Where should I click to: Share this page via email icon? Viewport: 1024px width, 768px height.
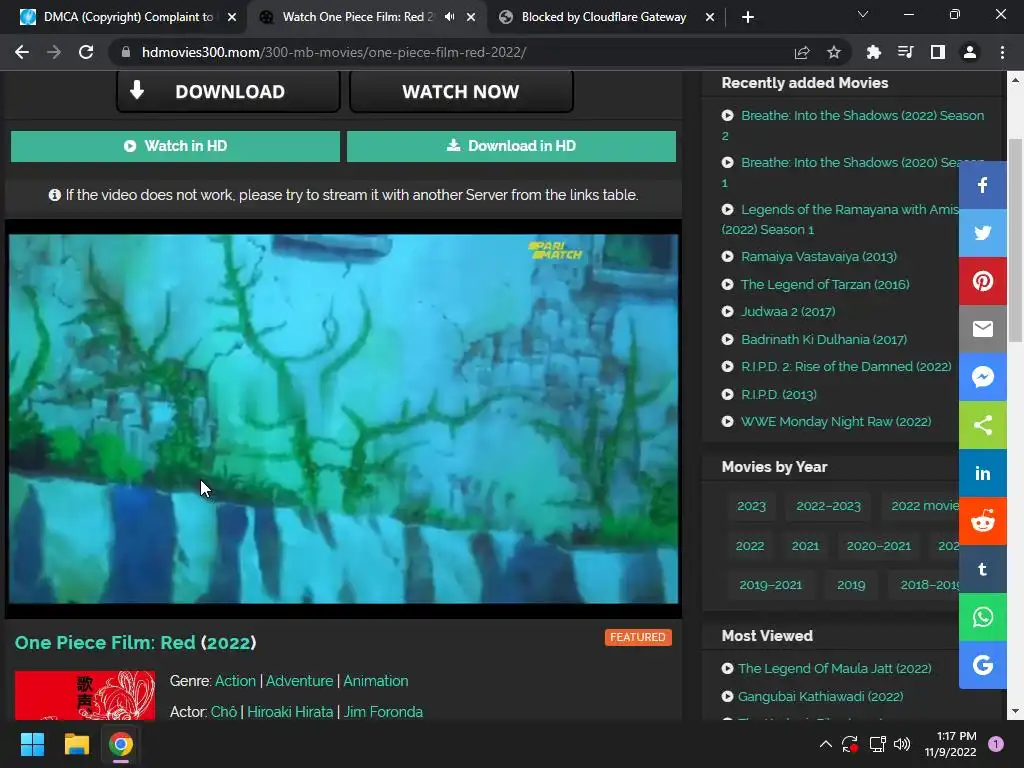(982, 329)
